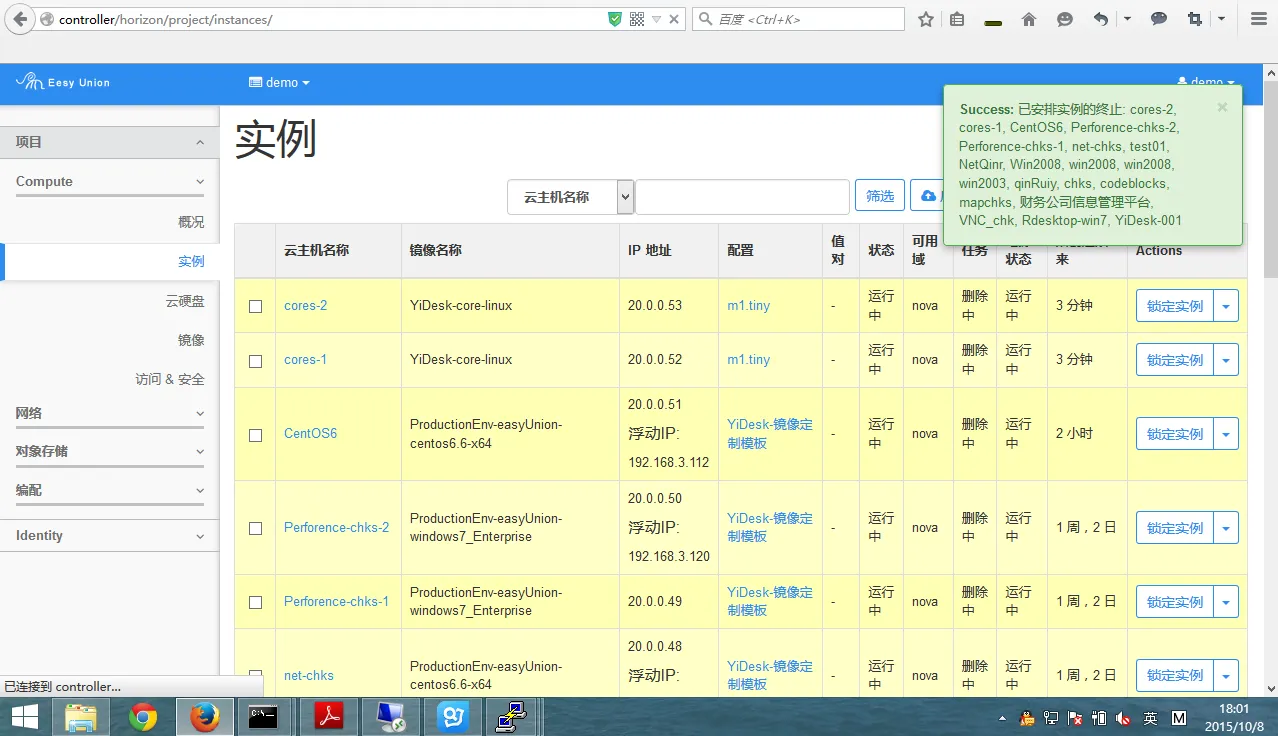Image resolution: width=1278 pixels, height=736 pixels.
Task: Click the undo arrow toolbar icon
Action: (x=1101, y=19)
